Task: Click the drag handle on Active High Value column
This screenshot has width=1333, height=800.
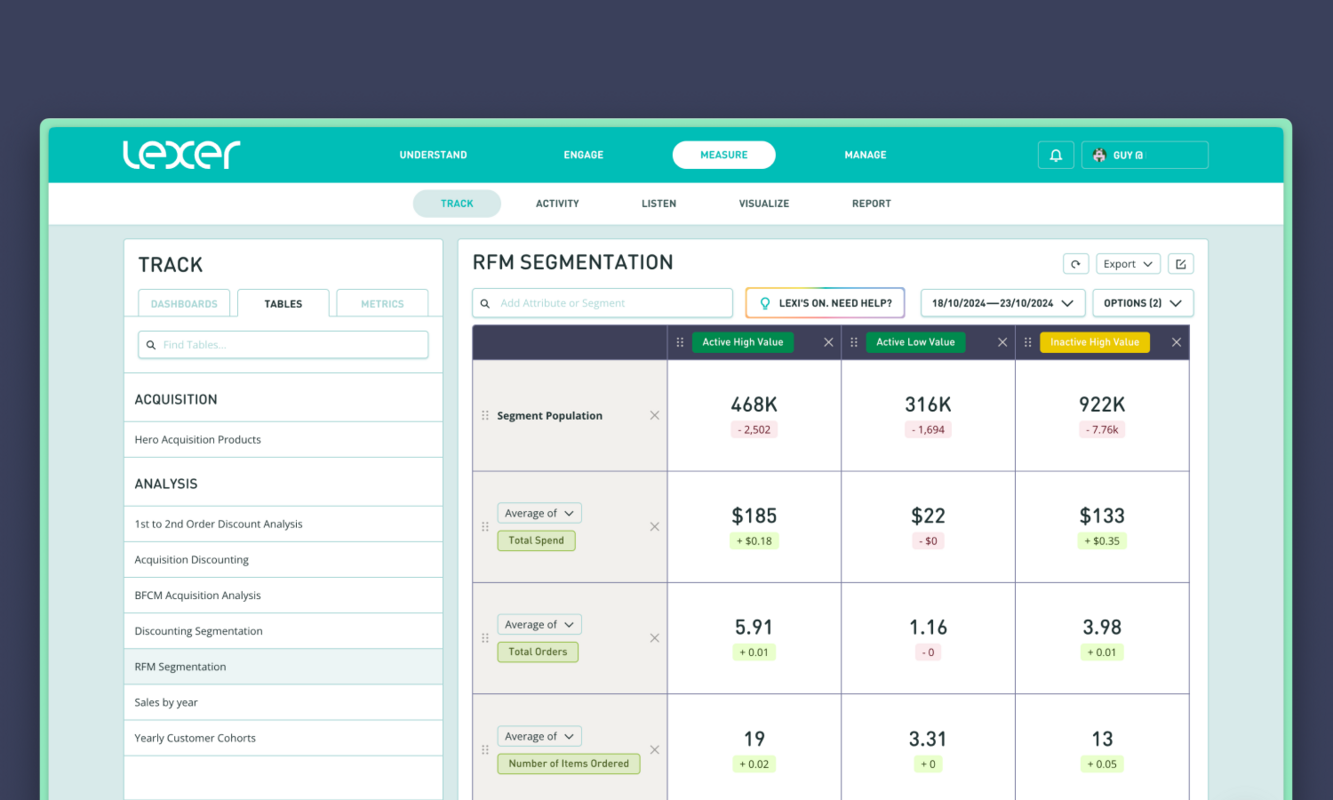Action: pyautogui.click(x=679, y=341)
